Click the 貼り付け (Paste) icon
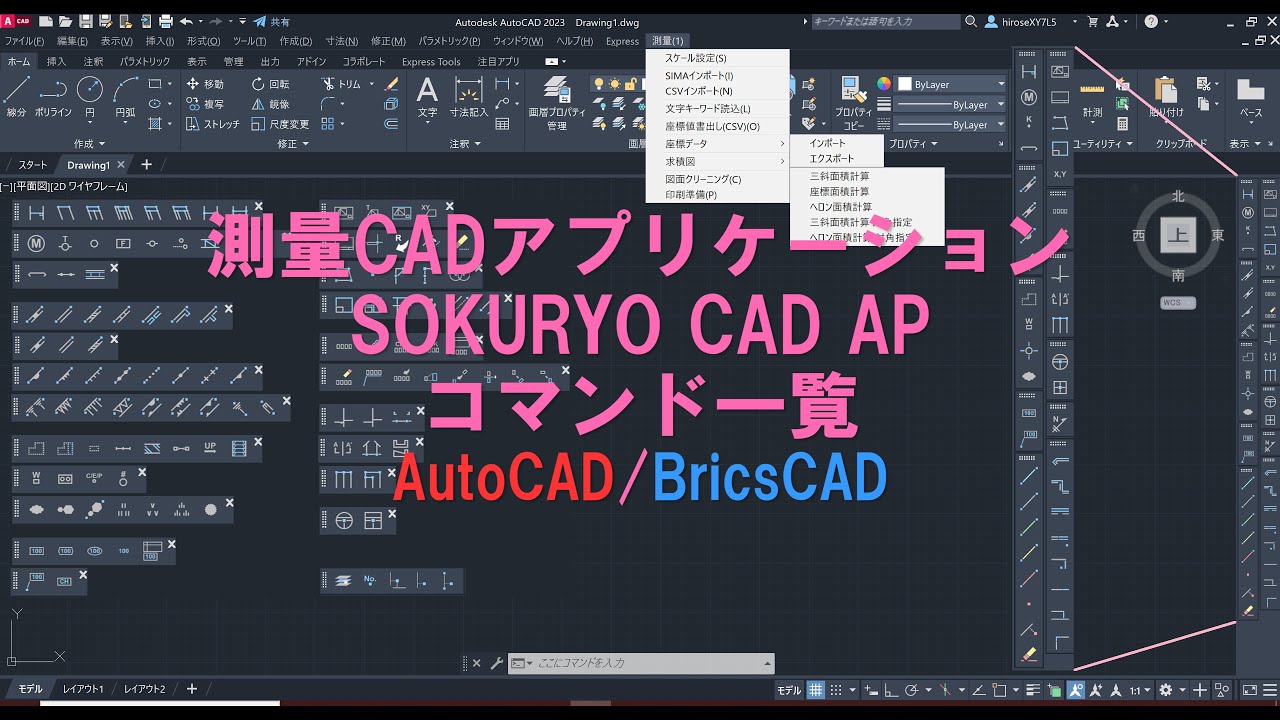Viewport: 1280px width, 720px height. click(1167, 98)
